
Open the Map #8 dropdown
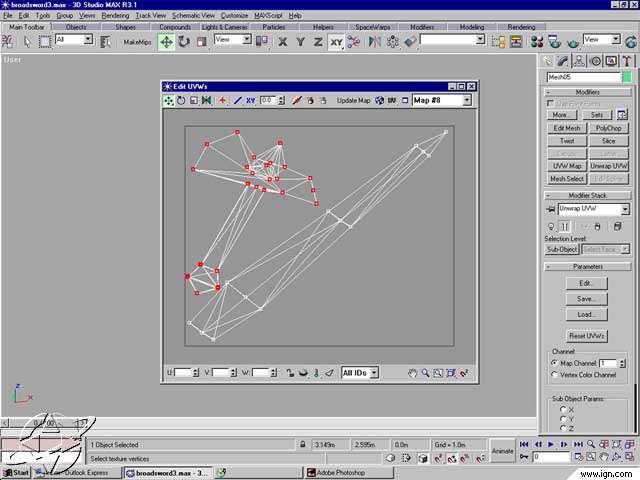467,100
